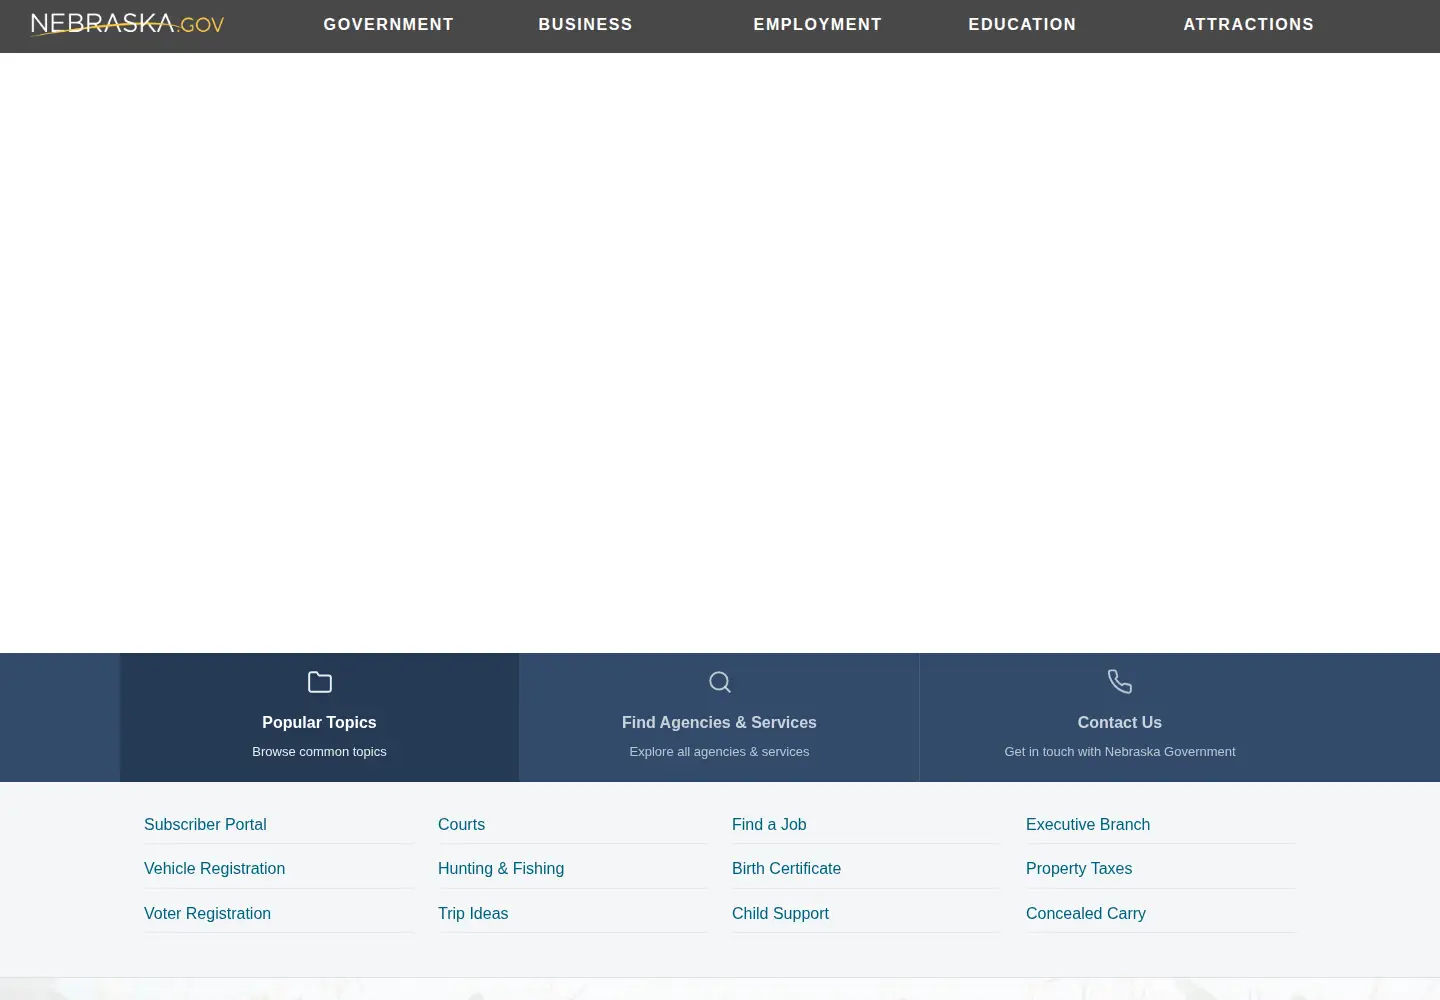Click the Contact Us phone icon
This screenshot has width=1440, height=1000.
tap(1120, 682)
